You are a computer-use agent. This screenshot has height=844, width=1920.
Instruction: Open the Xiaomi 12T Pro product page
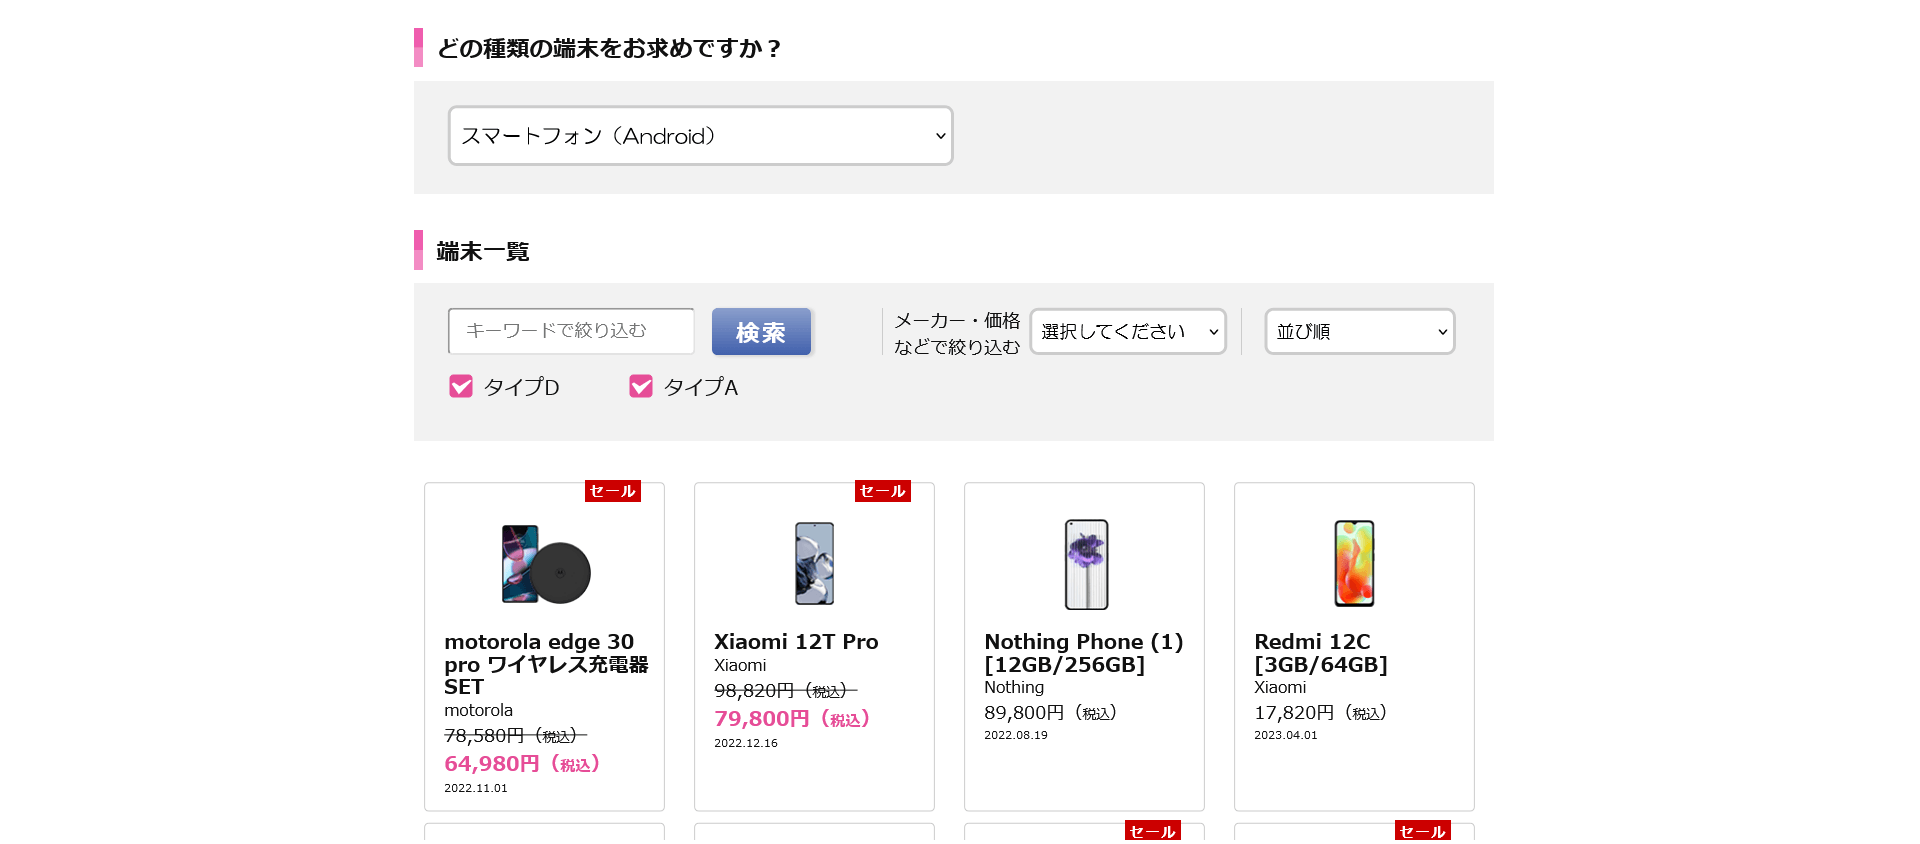click(x=795, y=642)
